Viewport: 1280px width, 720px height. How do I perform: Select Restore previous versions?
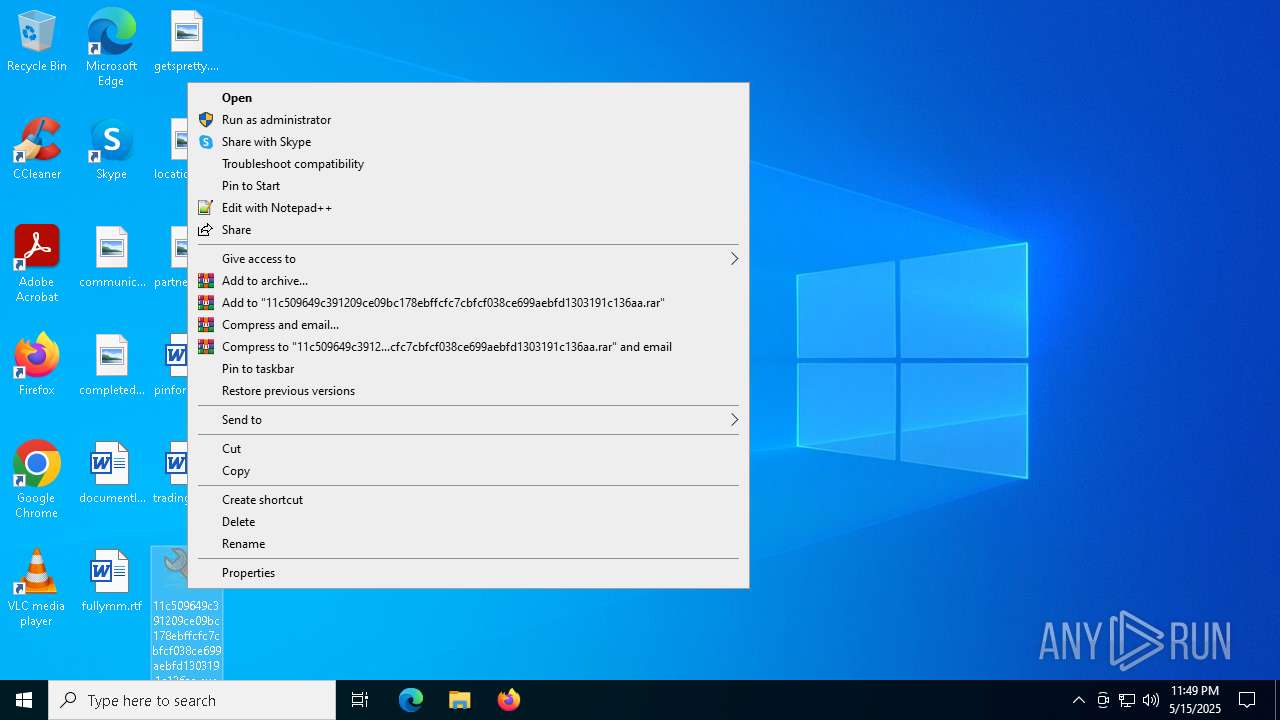468,391
